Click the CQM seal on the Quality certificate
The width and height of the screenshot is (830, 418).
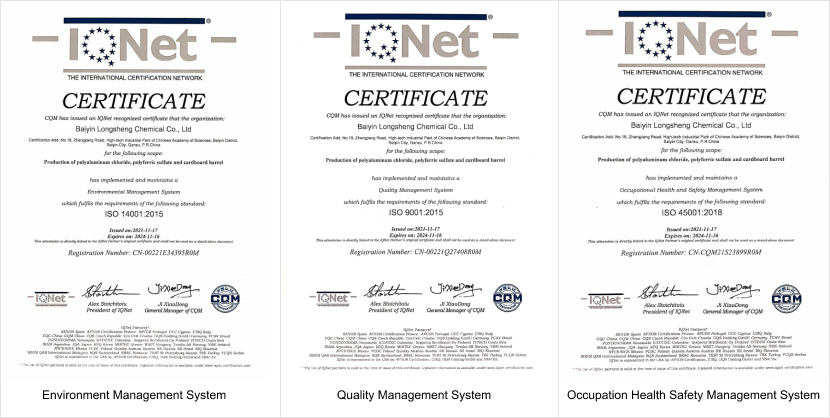tap(507, 297)
